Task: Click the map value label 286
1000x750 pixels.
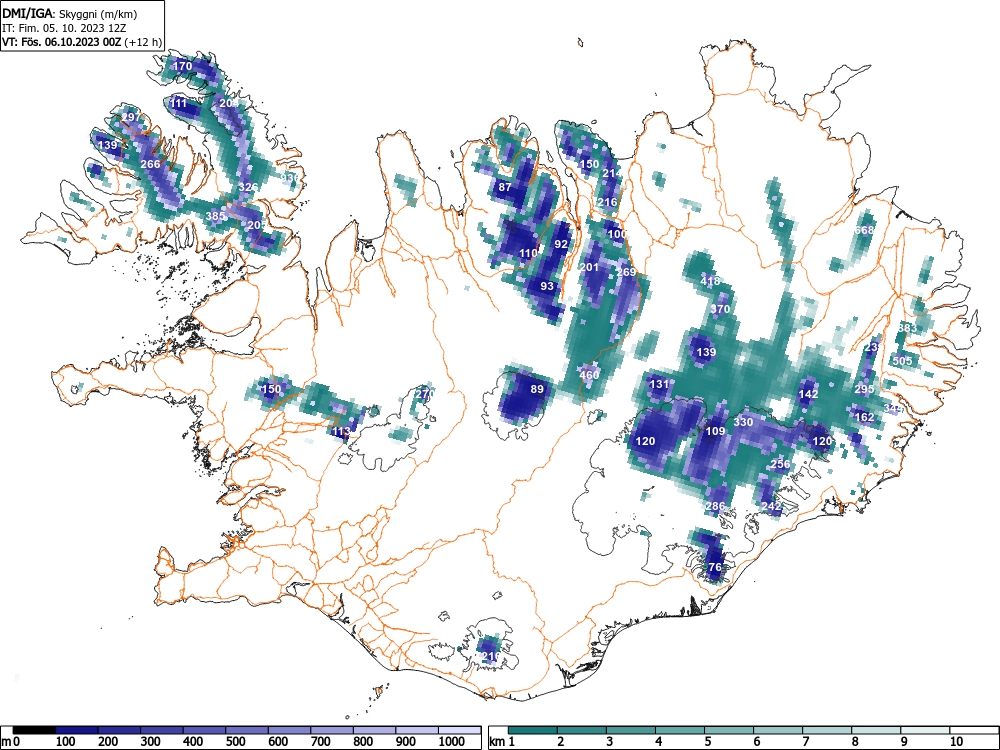Action: coord(716,506)
